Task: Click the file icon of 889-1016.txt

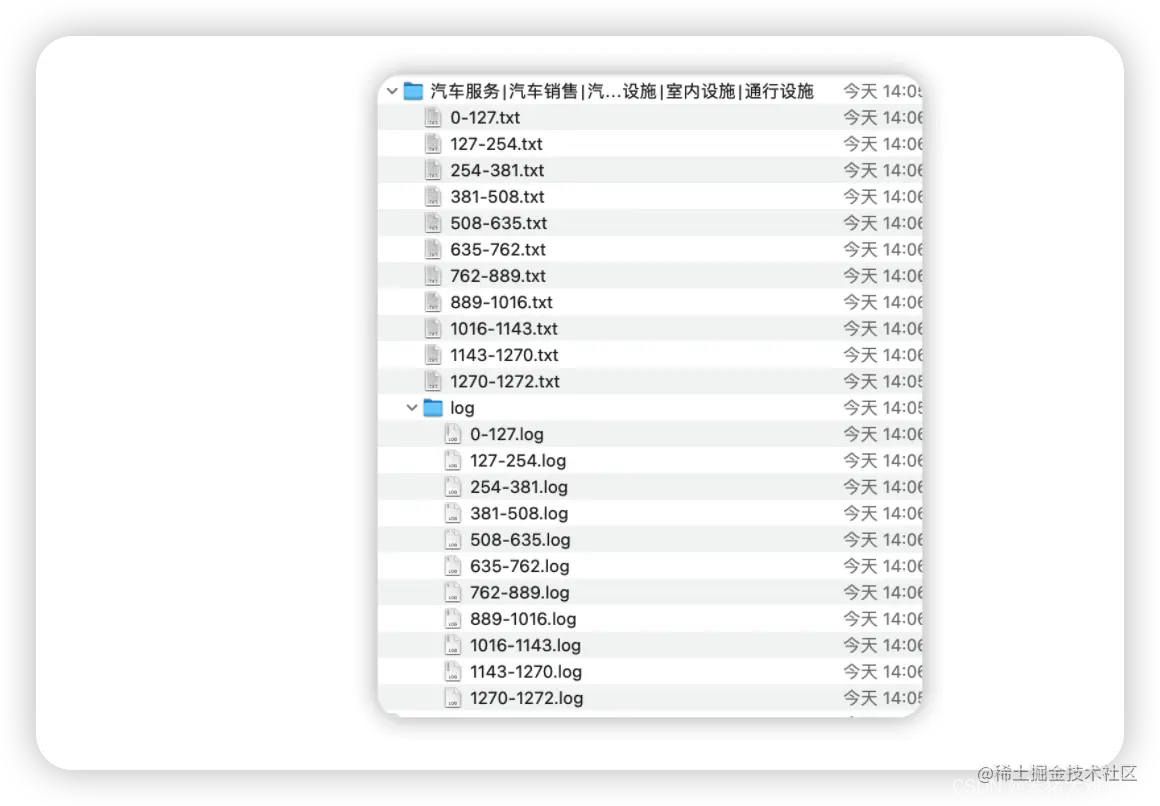Action: click(x=434, y=302)
